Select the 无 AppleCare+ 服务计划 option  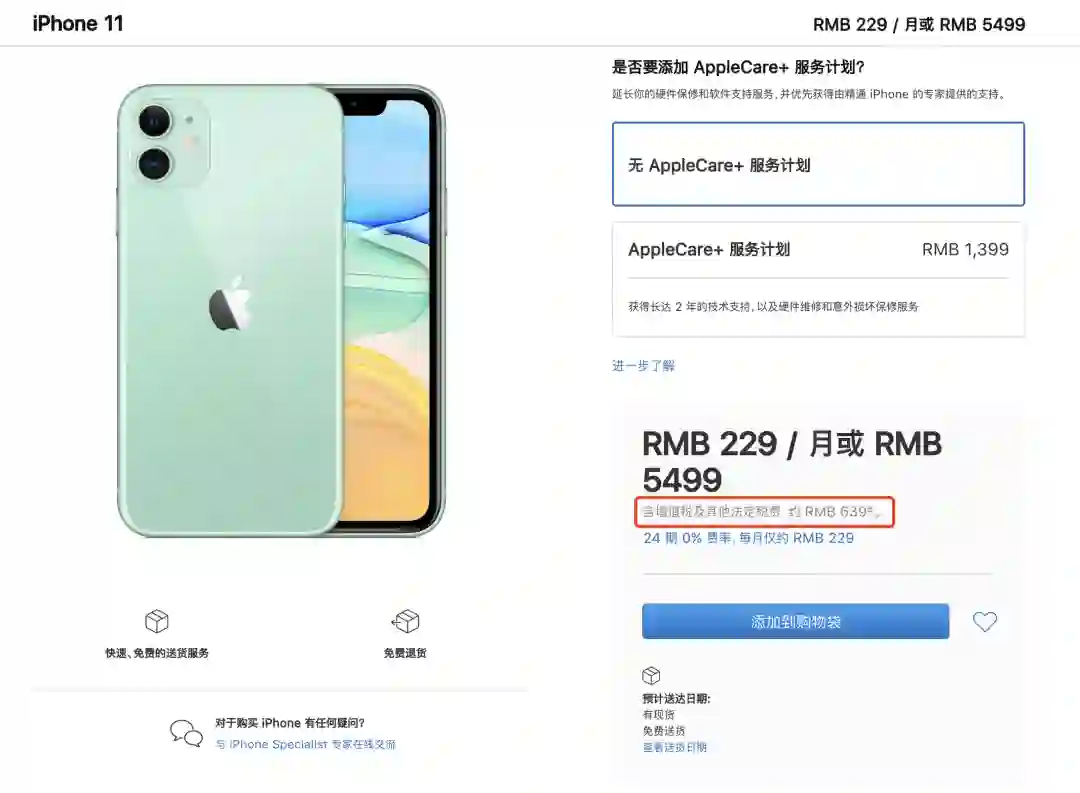point(818,164)
